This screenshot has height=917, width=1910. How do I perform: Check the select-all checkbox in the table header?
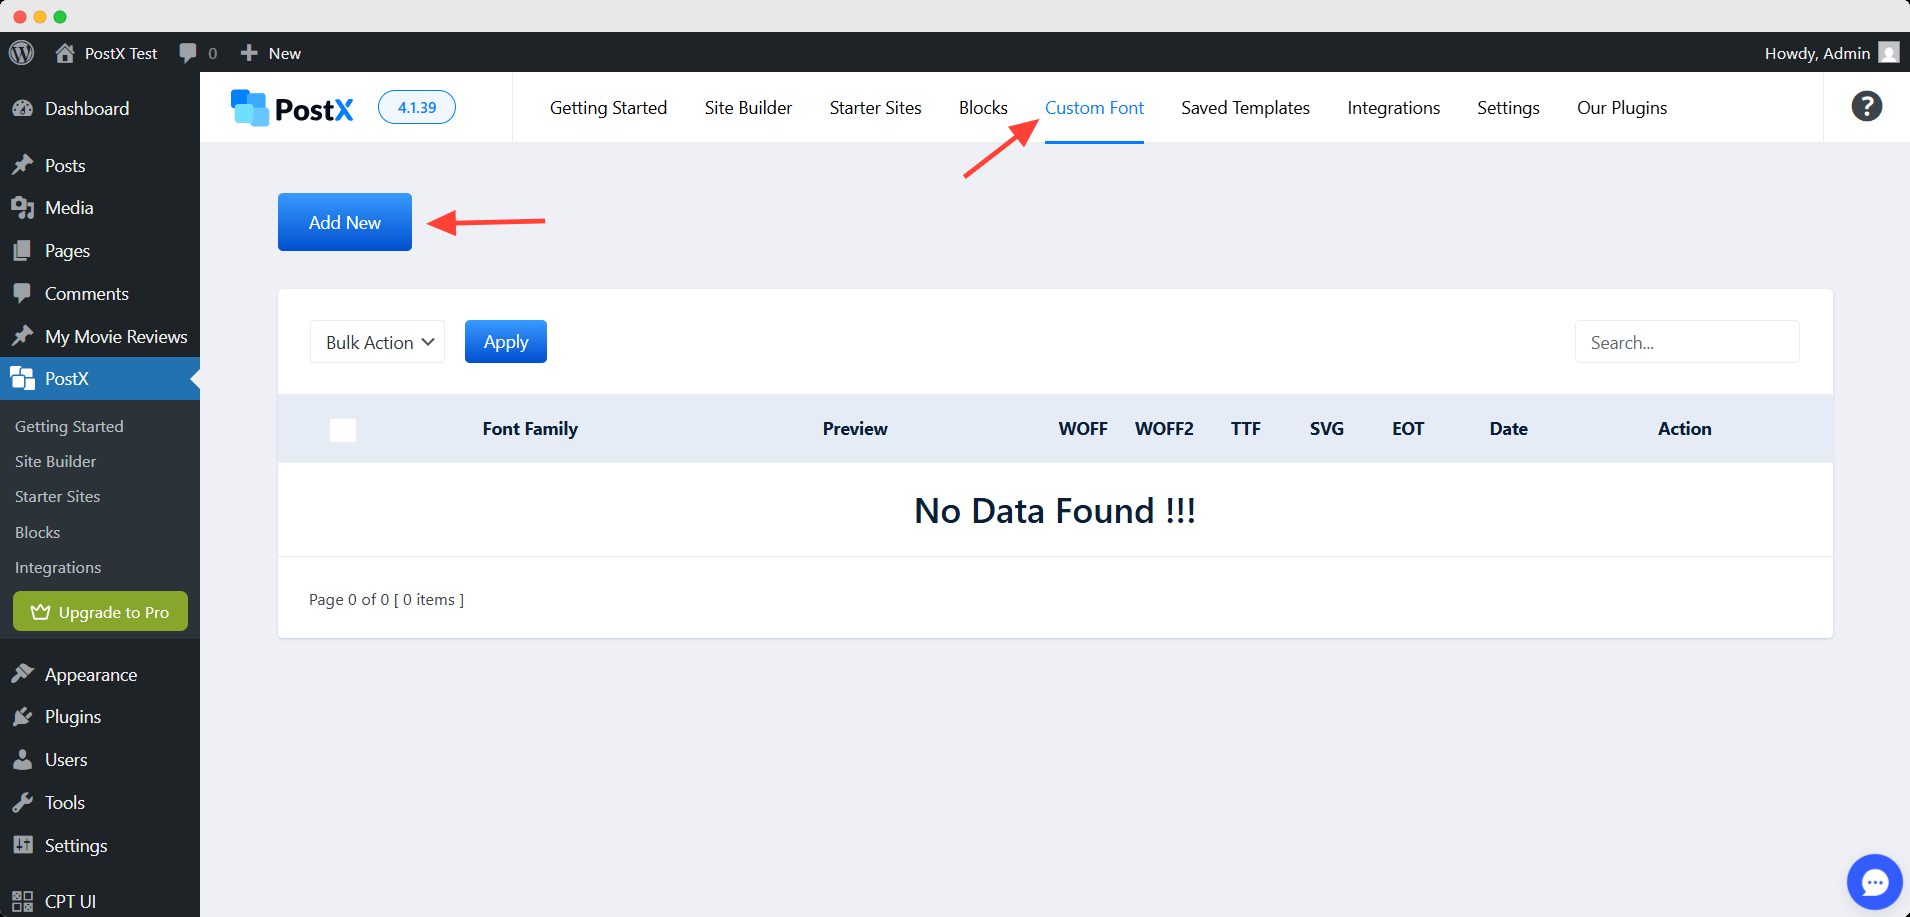pyautogui.click(x=342, y=429)
